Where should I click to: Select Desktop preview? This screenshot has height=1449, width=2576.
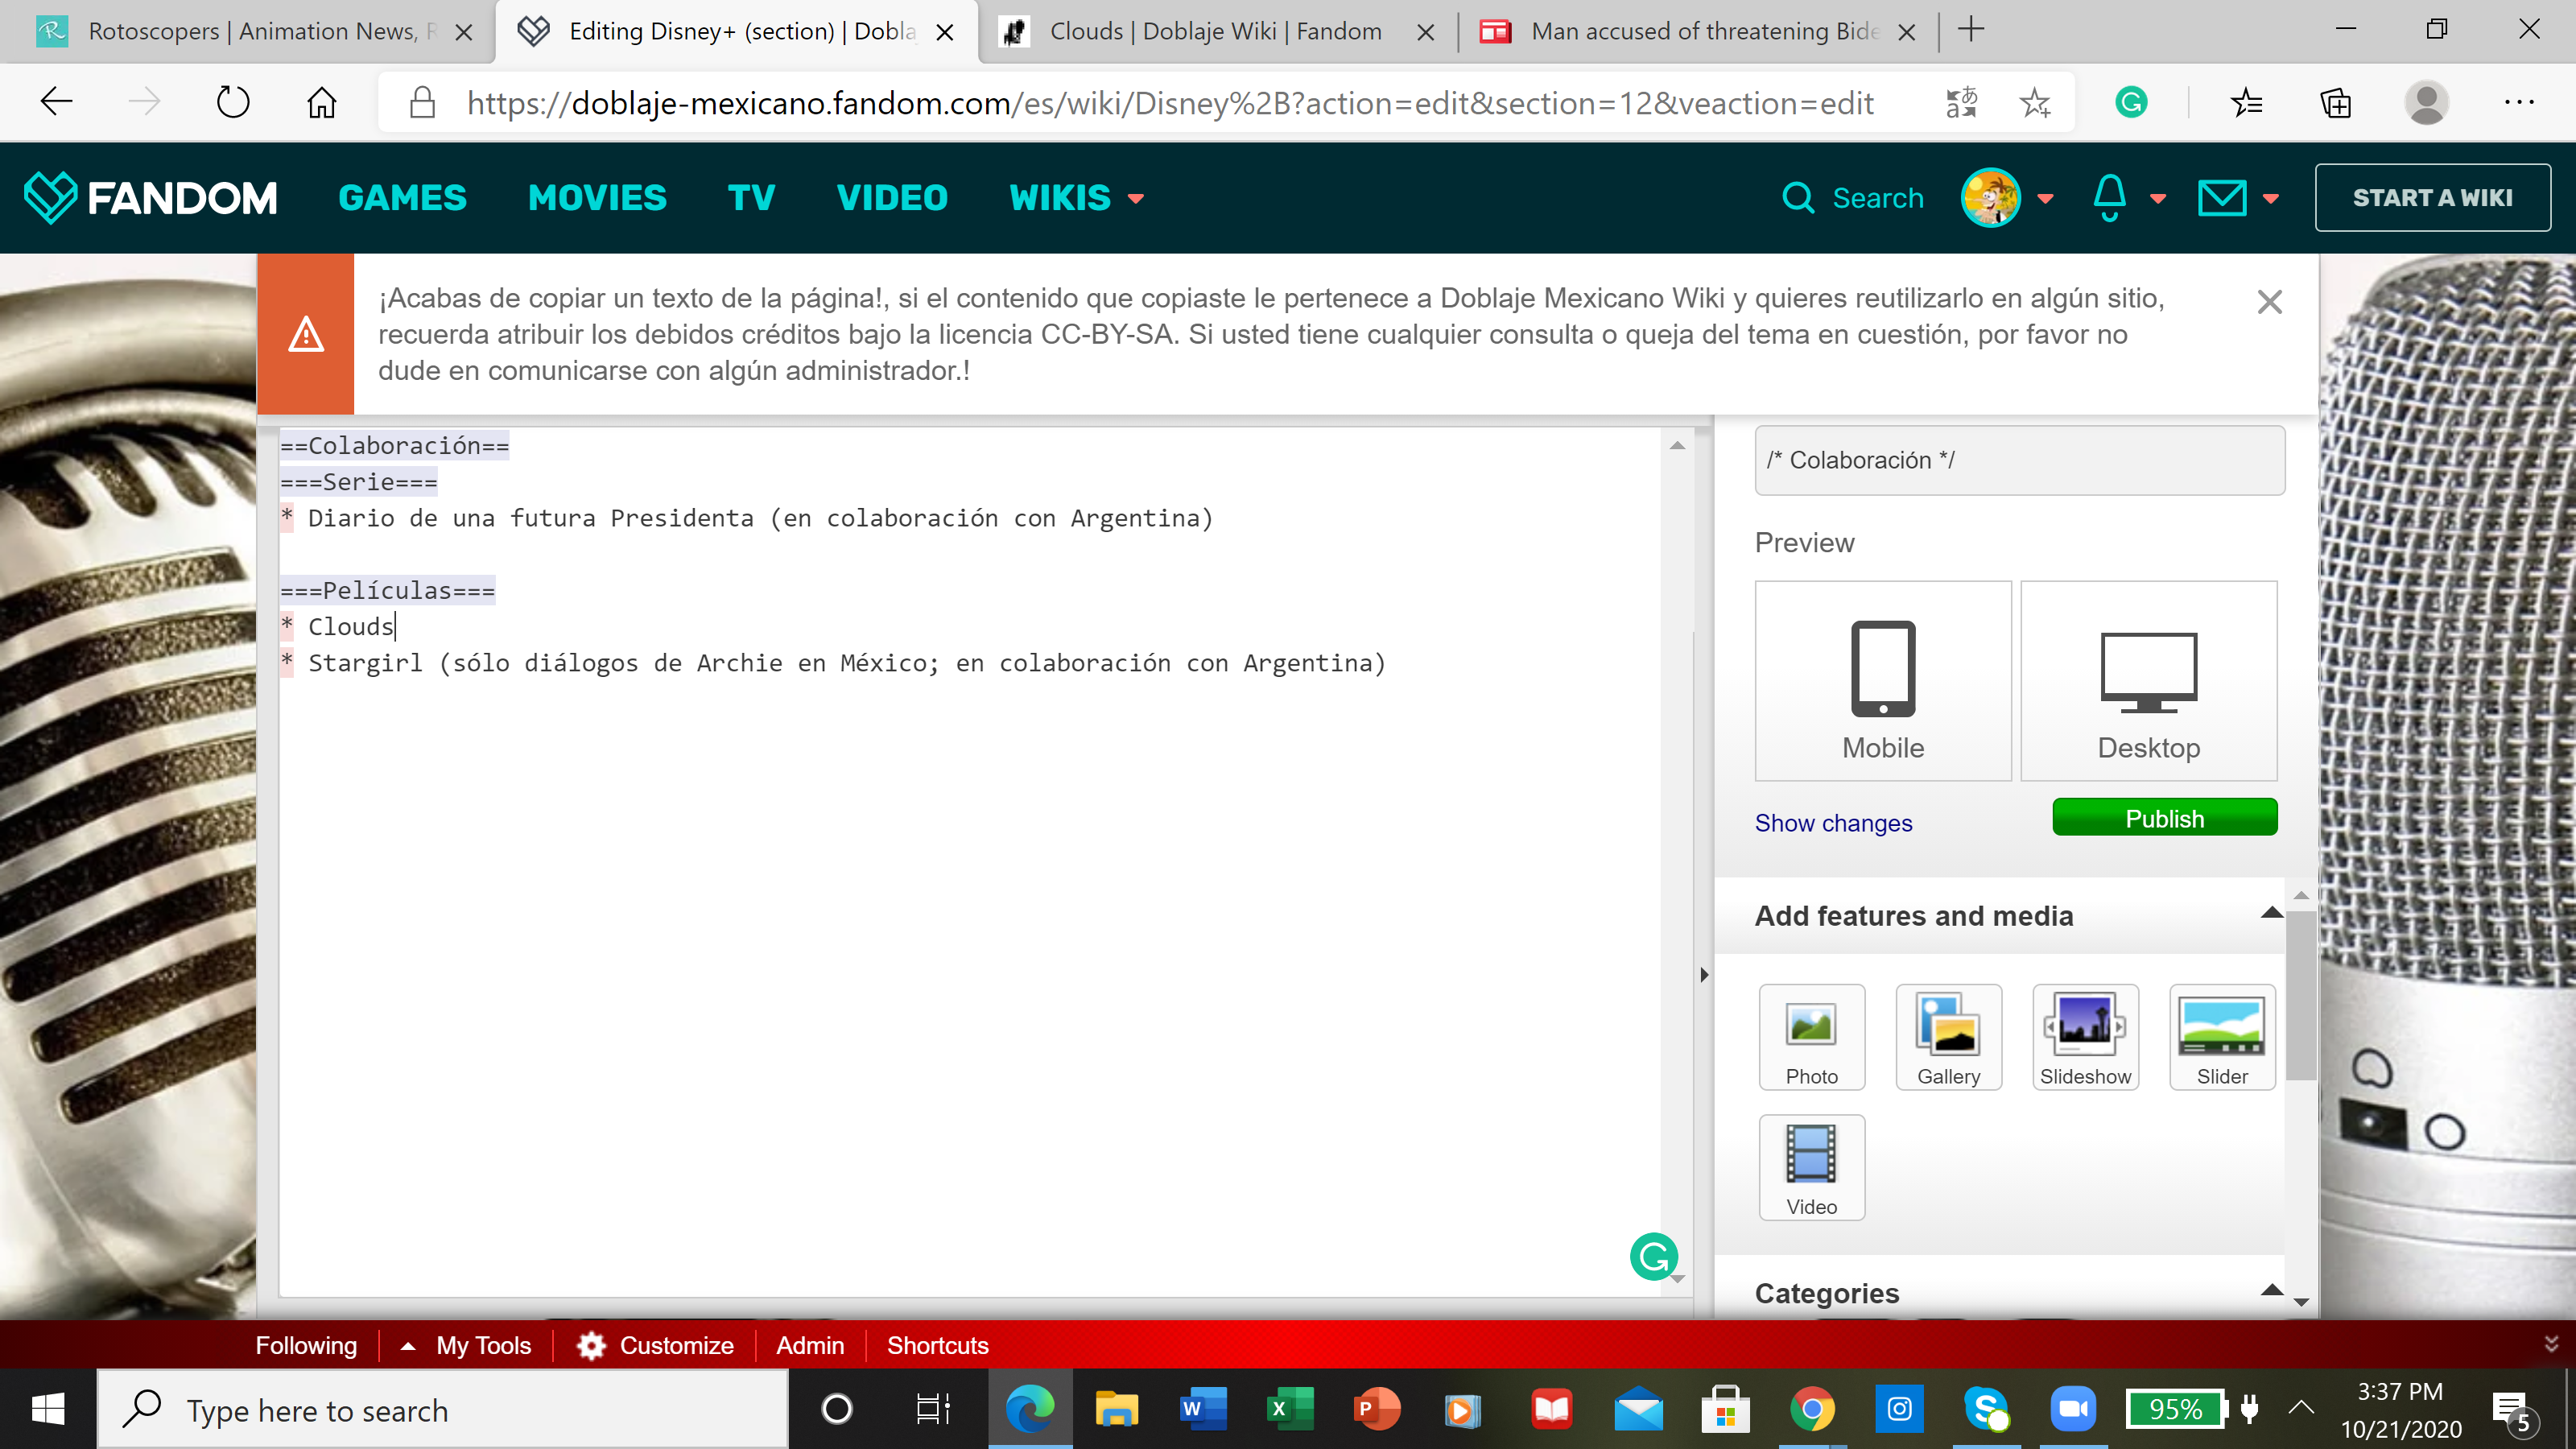tap(2148, 681)
